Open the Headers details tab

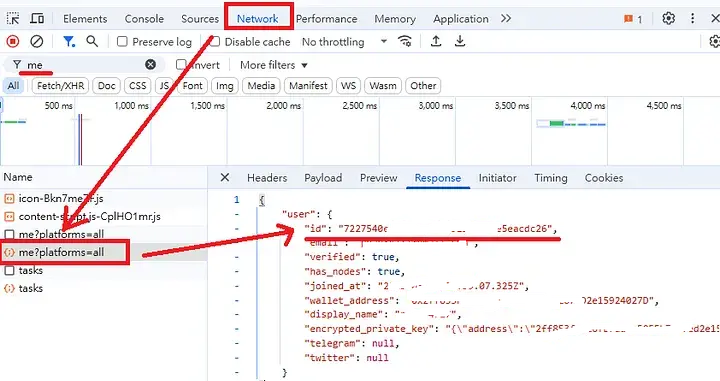coord(267,178)
